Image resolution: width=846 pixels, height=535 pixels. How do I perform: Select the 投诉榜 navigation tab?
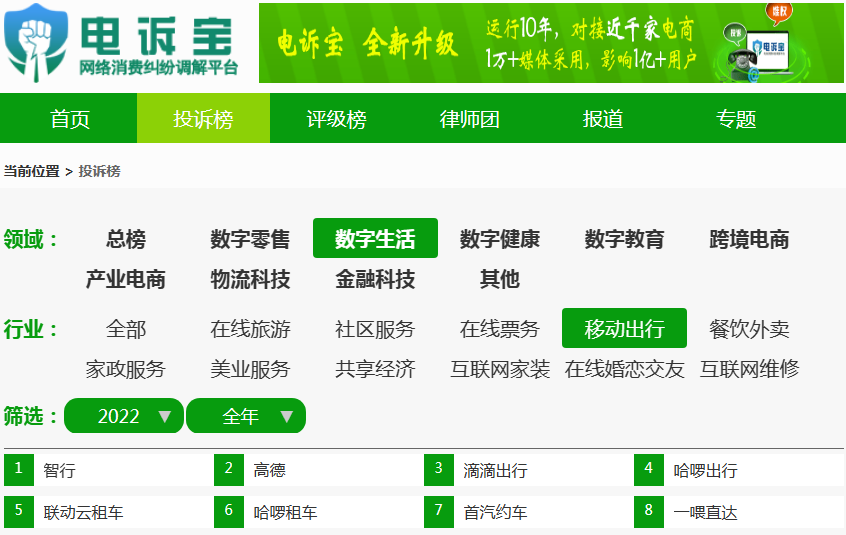pyautogui.click(x=203, y=119)
